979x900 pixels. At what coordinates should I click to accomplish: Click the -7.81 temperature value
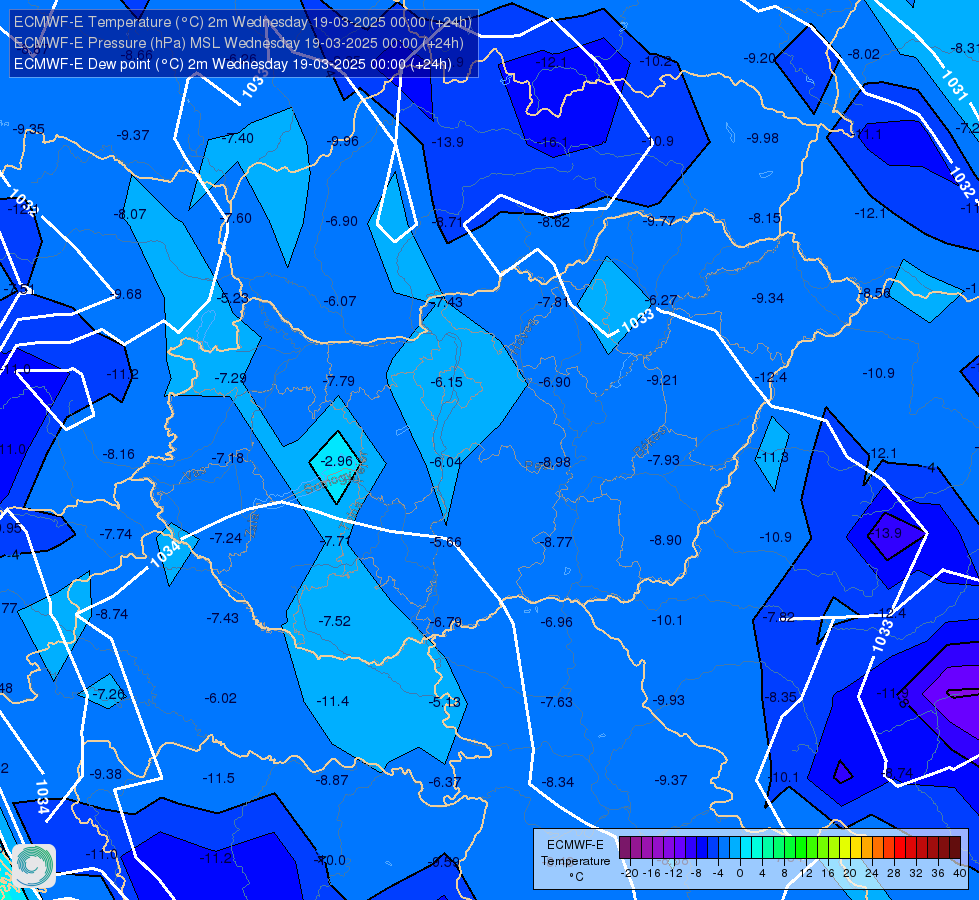pyautogui.click(x=553, y=302)
